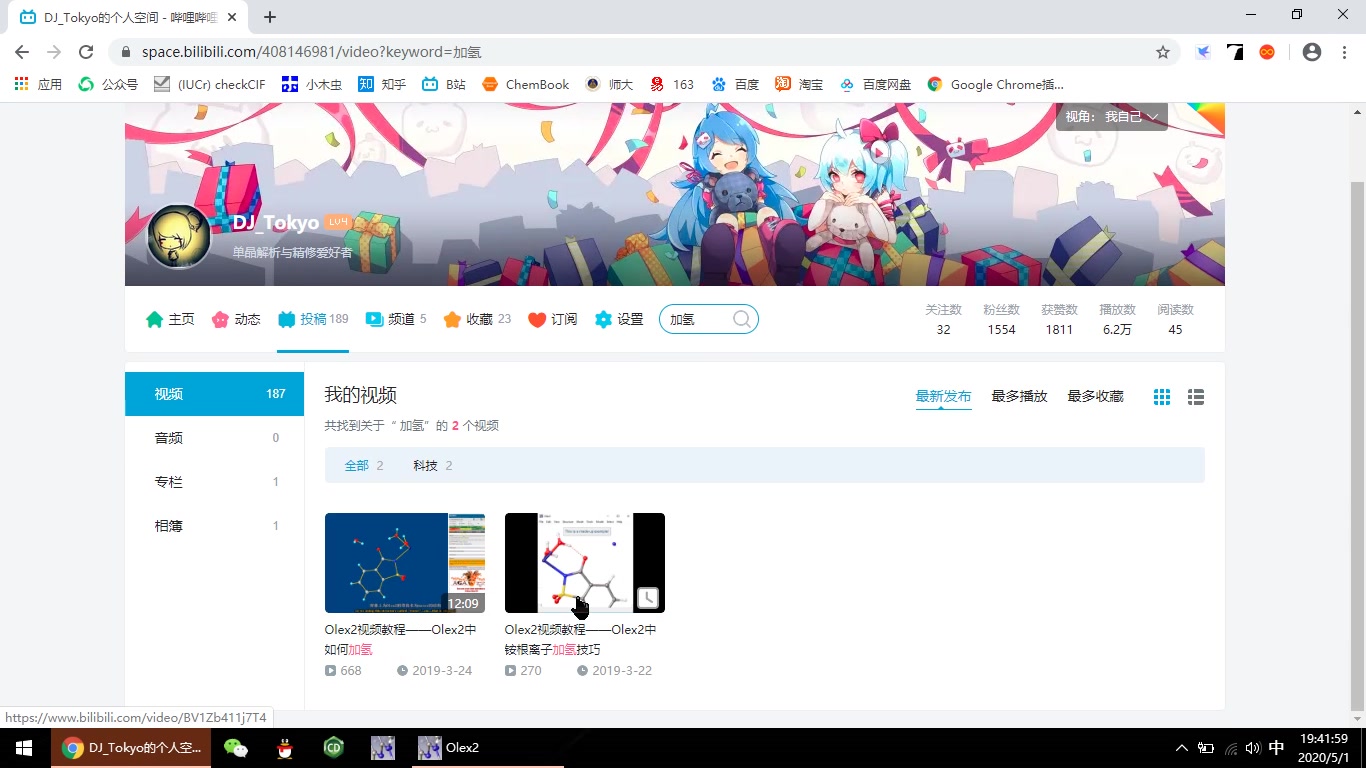Open the 应用 apps bookmark

(38, 85)
